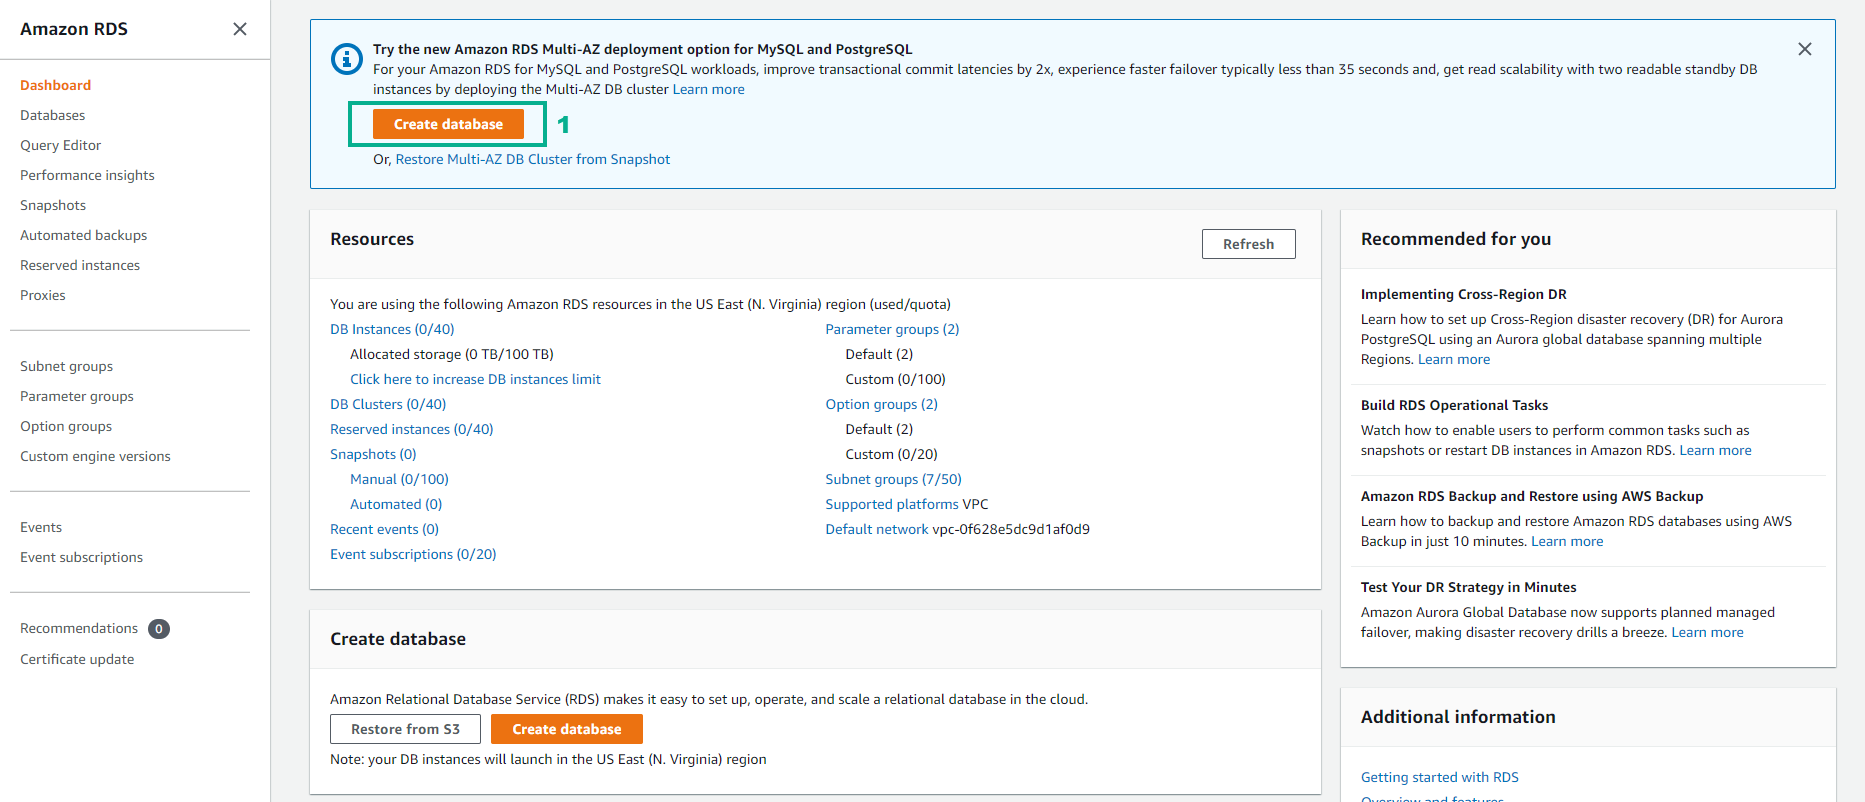Viewport: 1865px width, 802px height.
Task: Learn more about Test Your DR Strategy
Action: 1707,632
